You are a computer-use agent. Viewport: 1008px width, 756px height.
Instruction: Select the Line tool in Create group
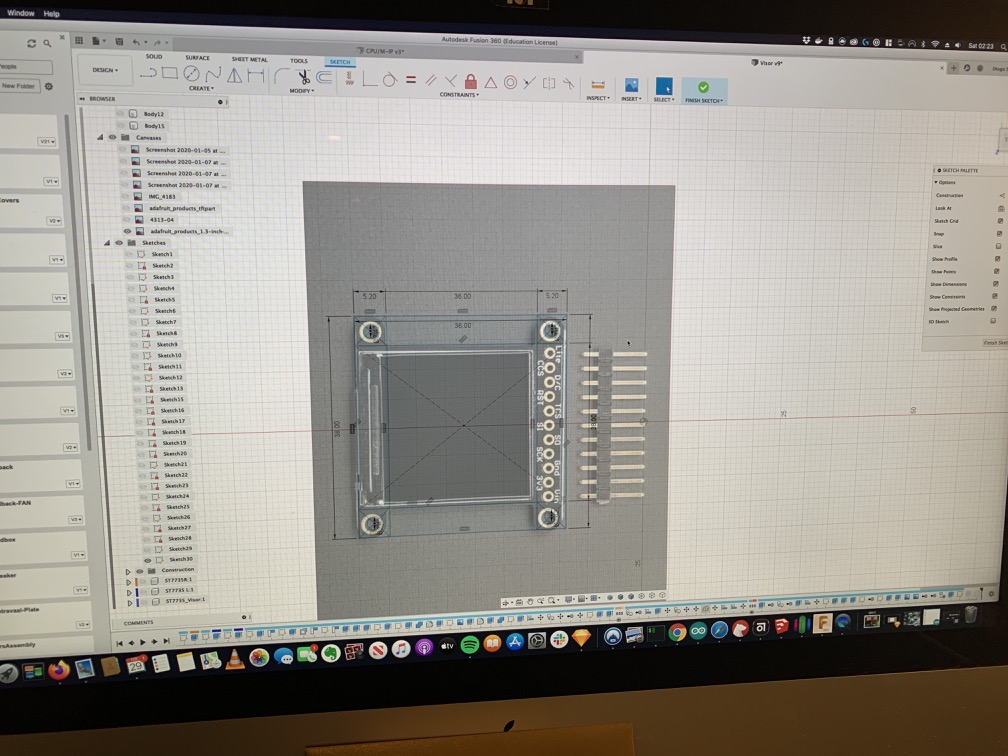[x=148, y=73]
